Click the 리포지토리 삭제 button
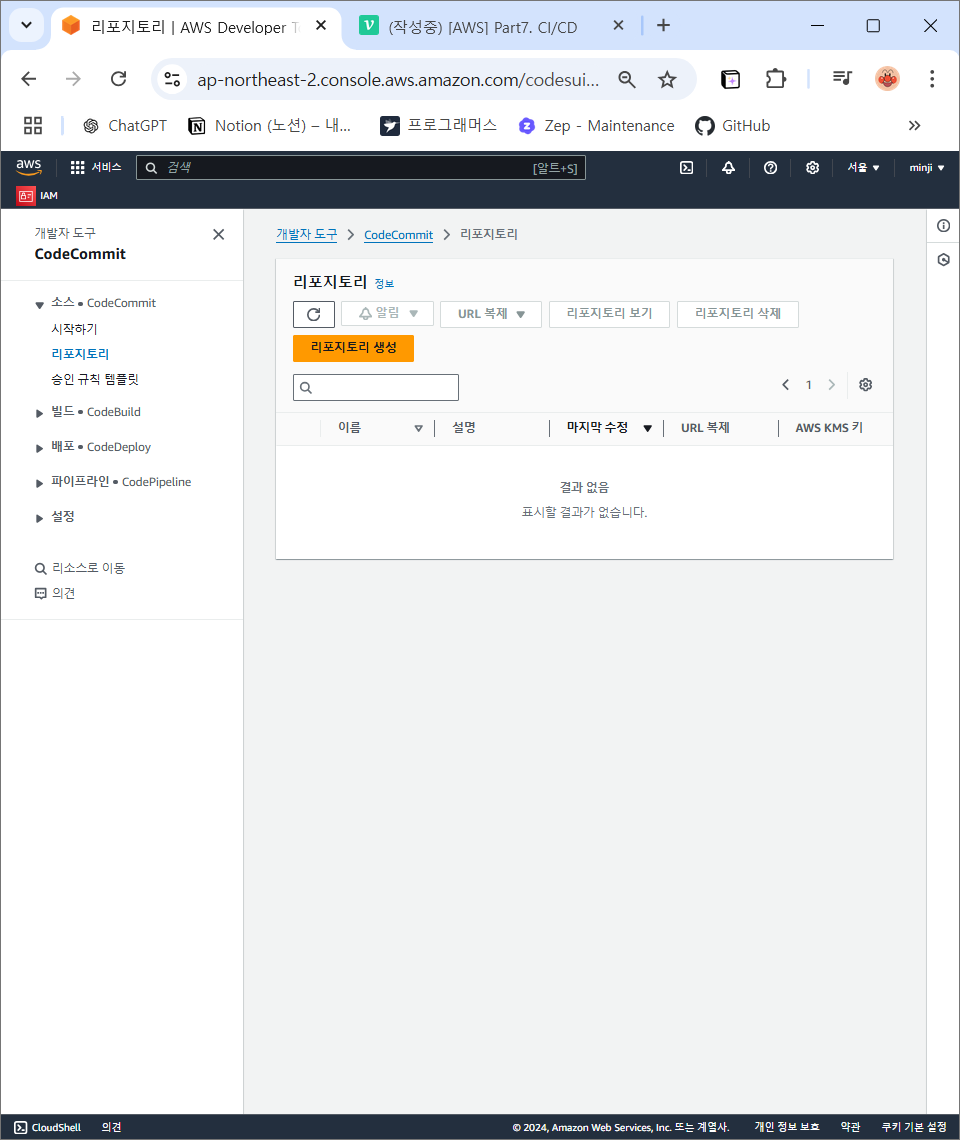960x1140 pixels. click(737, 314)
